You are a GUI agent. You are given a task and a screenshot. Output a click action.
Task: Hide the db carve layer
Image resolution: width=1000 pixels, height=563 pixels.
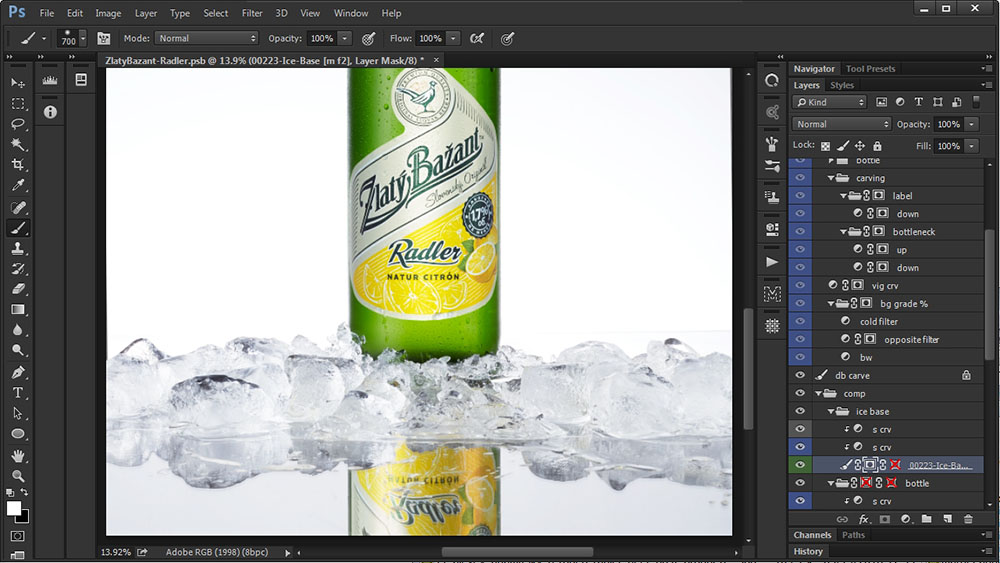tap(800, 376)
